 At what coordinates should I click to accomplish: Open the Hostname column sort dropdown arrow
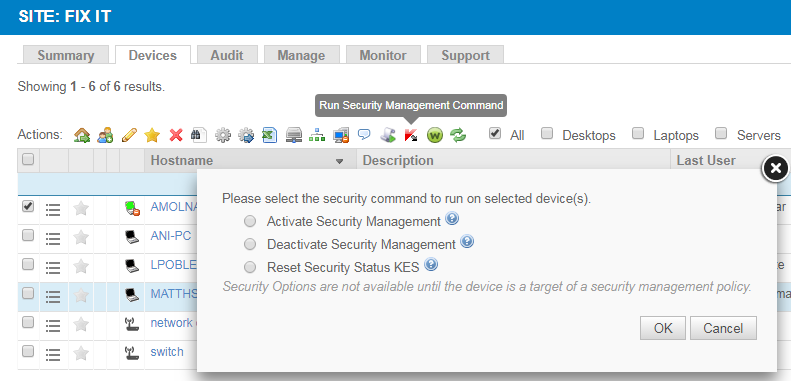pos(340,161)
